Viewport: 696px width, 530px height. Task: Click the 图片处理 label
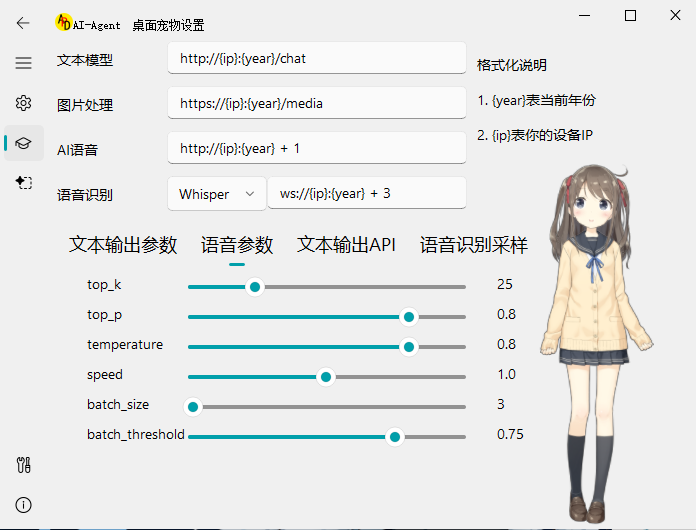click(x=85, y=105)
